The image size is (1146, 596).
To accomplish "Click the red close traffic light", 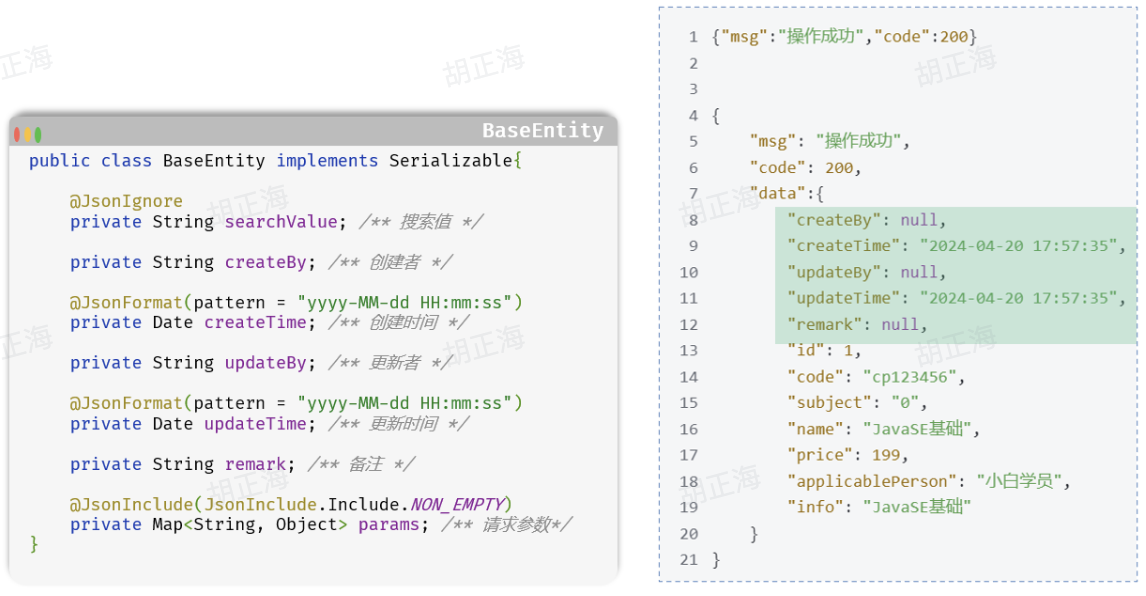I will pyautogui.click(x=16, y=134).
